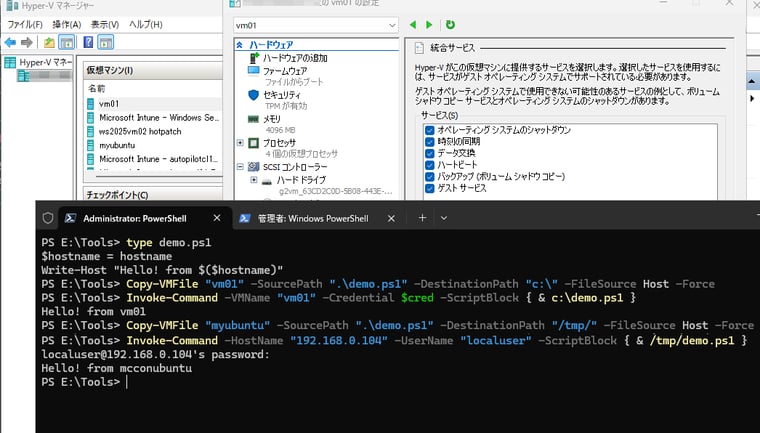Select SCSI コントローラー item
Image resolution: width=760 pixels, height=433 pixels.
pos(295,167)
